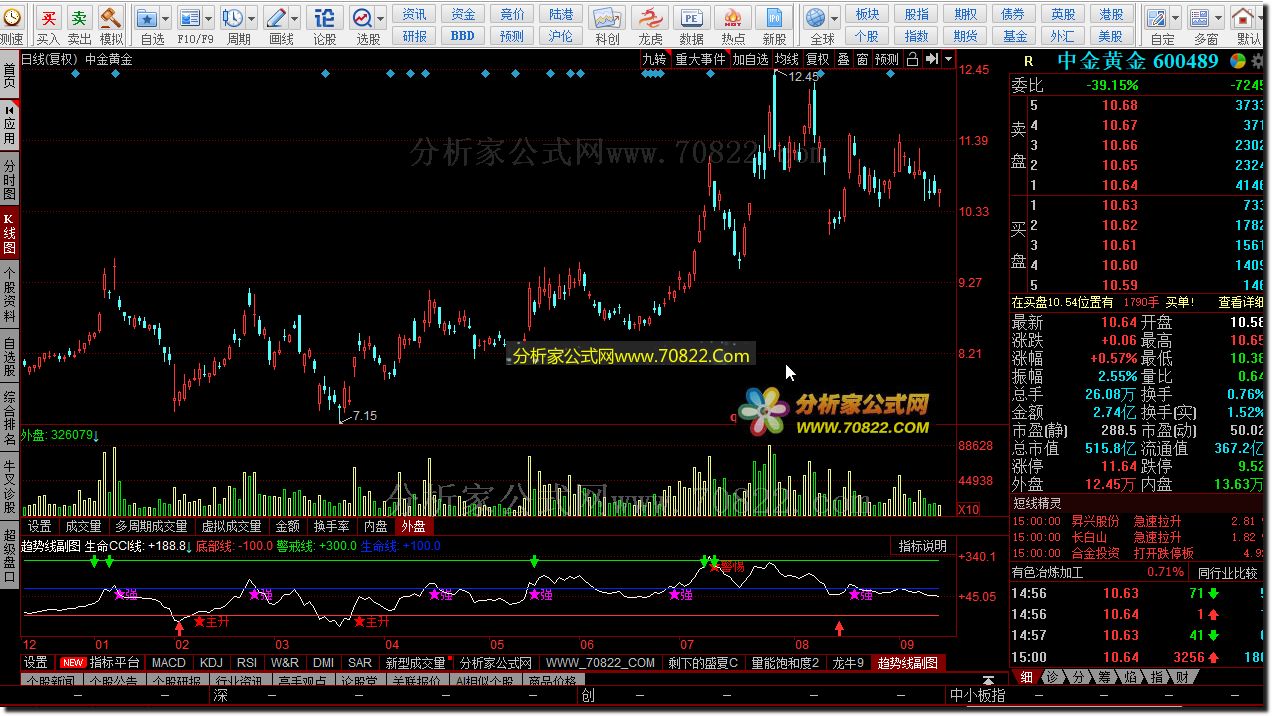This screenshot has width=1273, height=716.
Task: Click the 12.45 high price label
Action: (803, 77)
